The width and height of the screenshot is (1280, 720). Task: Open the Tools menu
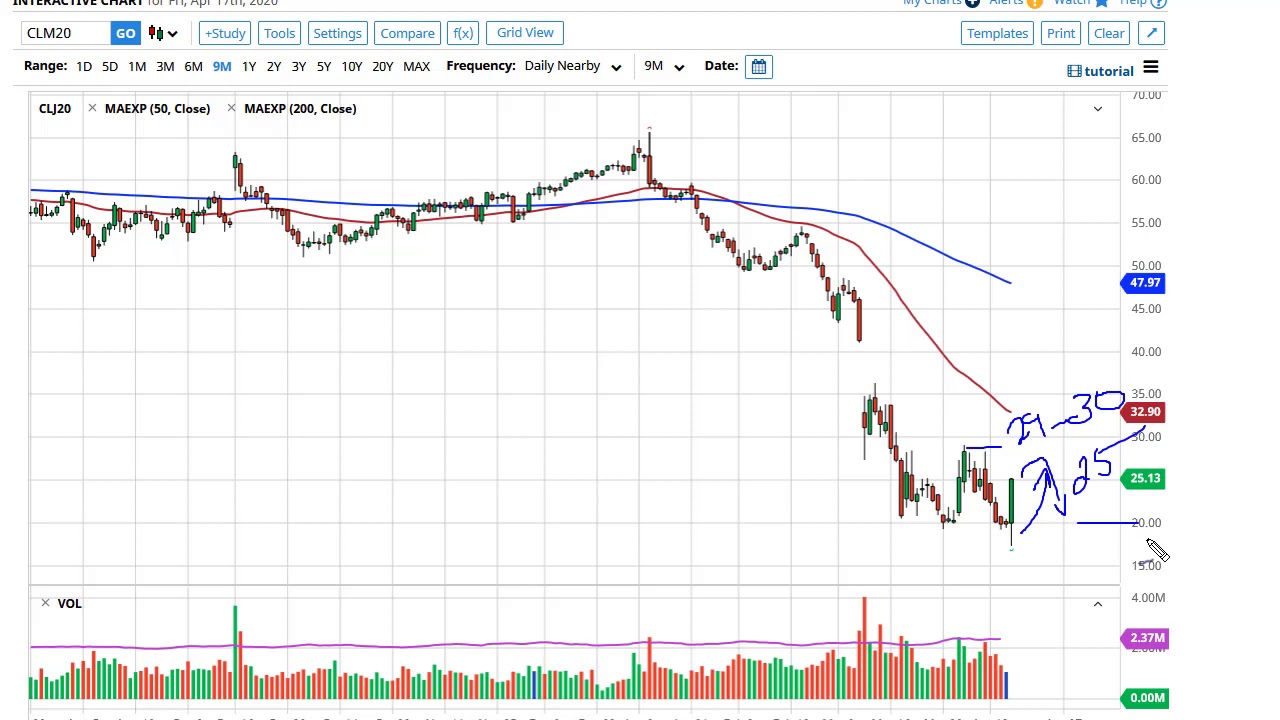pos(279,33)
